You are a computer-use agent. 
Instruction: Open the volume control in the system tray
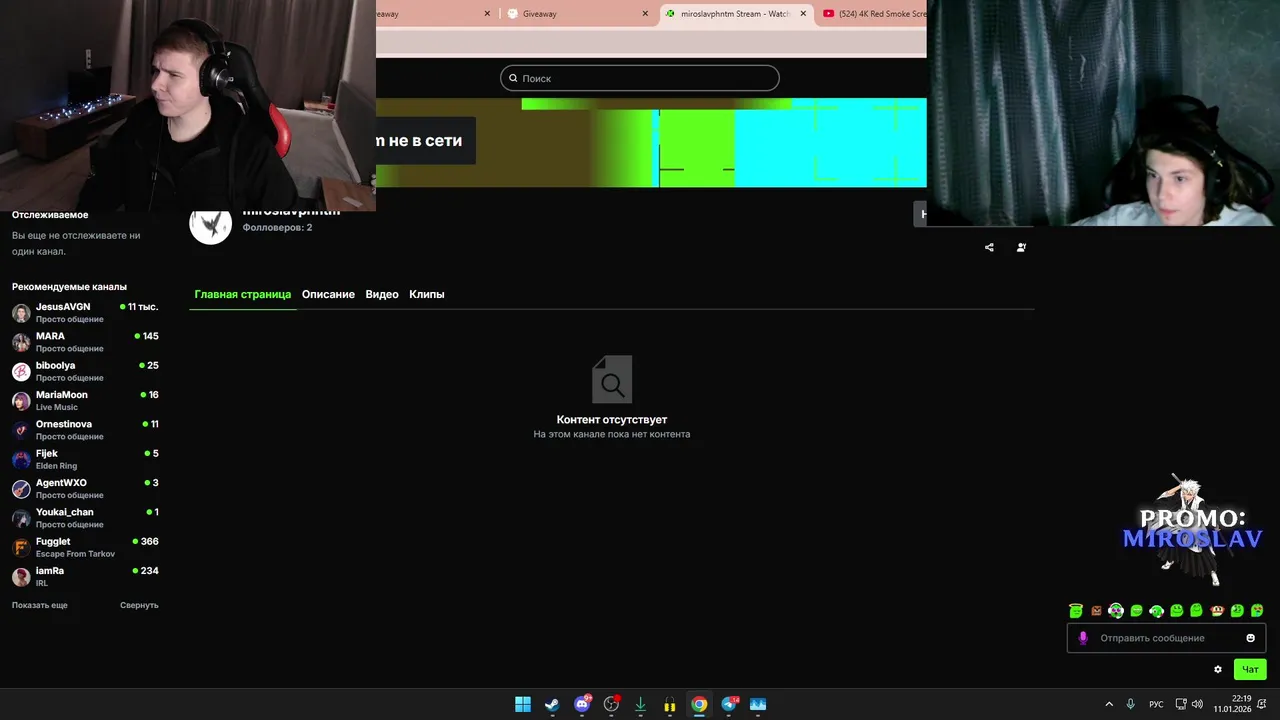tap(1198, 704)
